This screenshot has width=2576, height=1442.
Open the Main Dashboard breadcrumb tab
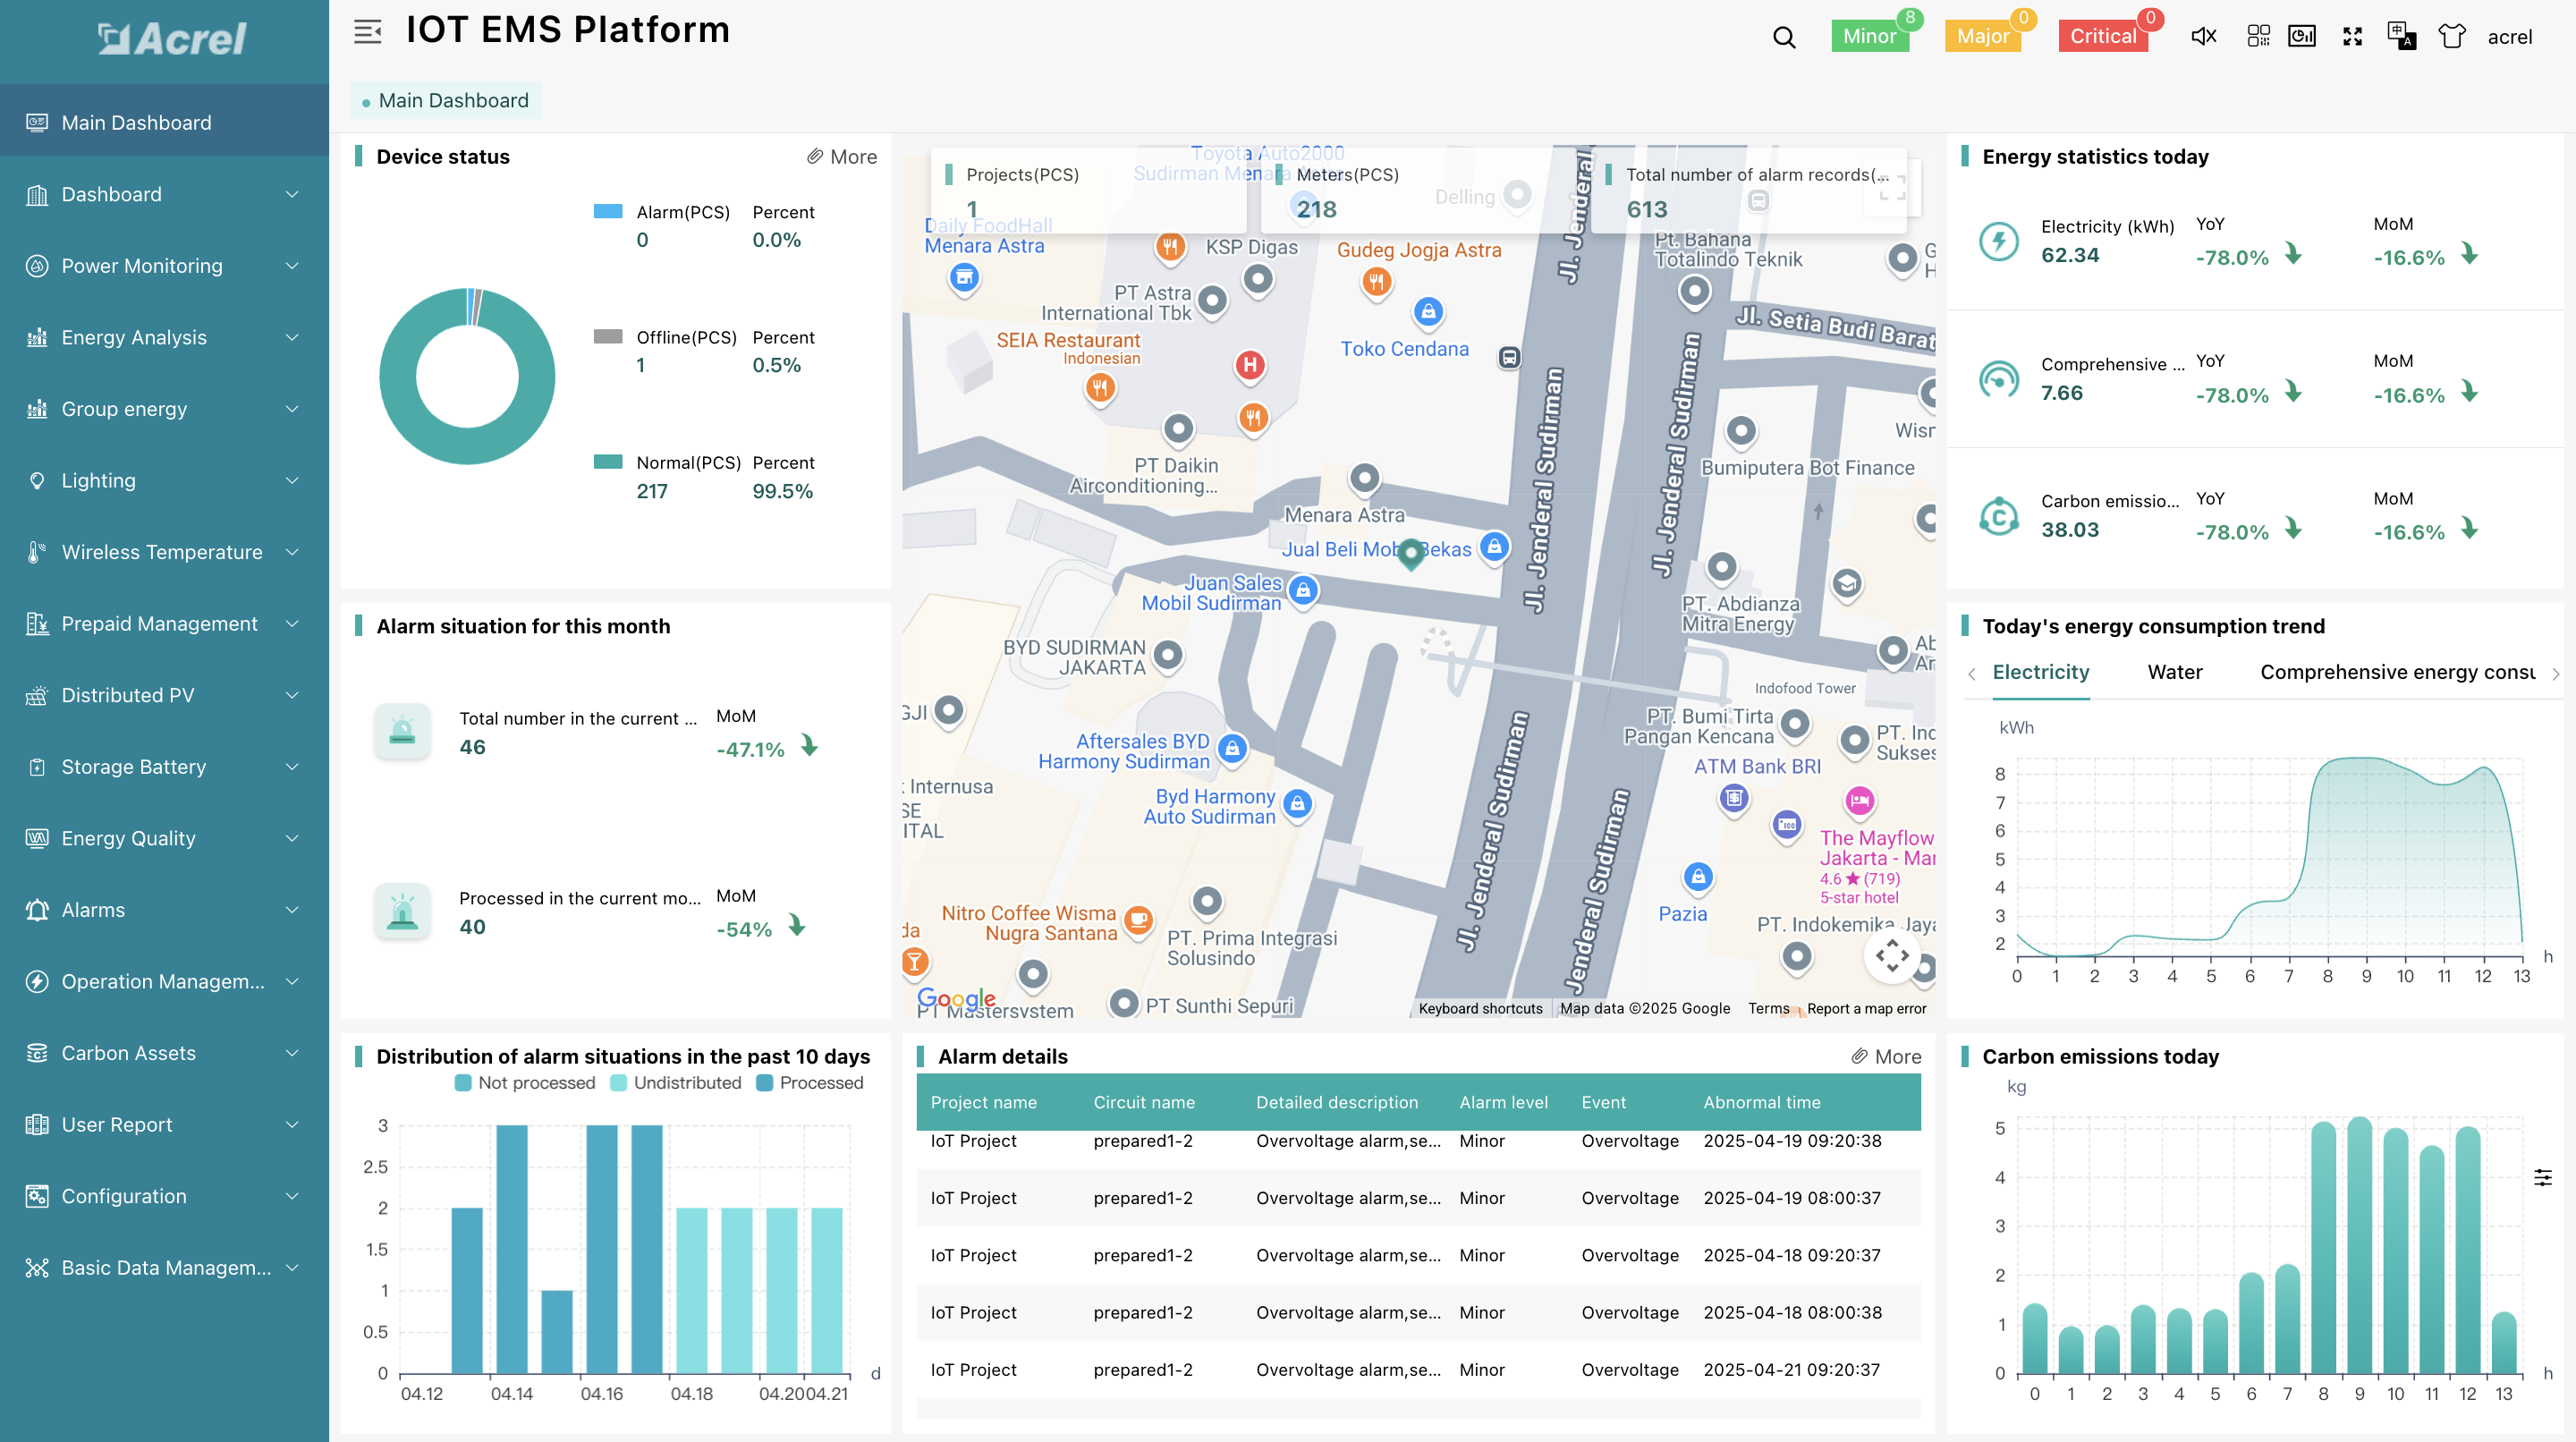(445, 100)
